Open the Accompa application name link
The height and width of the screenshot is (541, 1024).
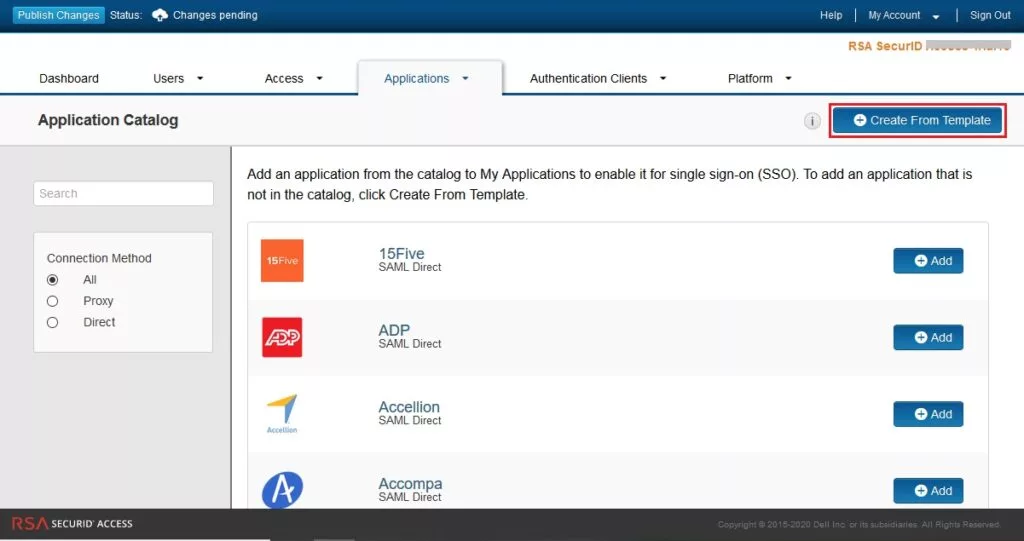(410, 484)
